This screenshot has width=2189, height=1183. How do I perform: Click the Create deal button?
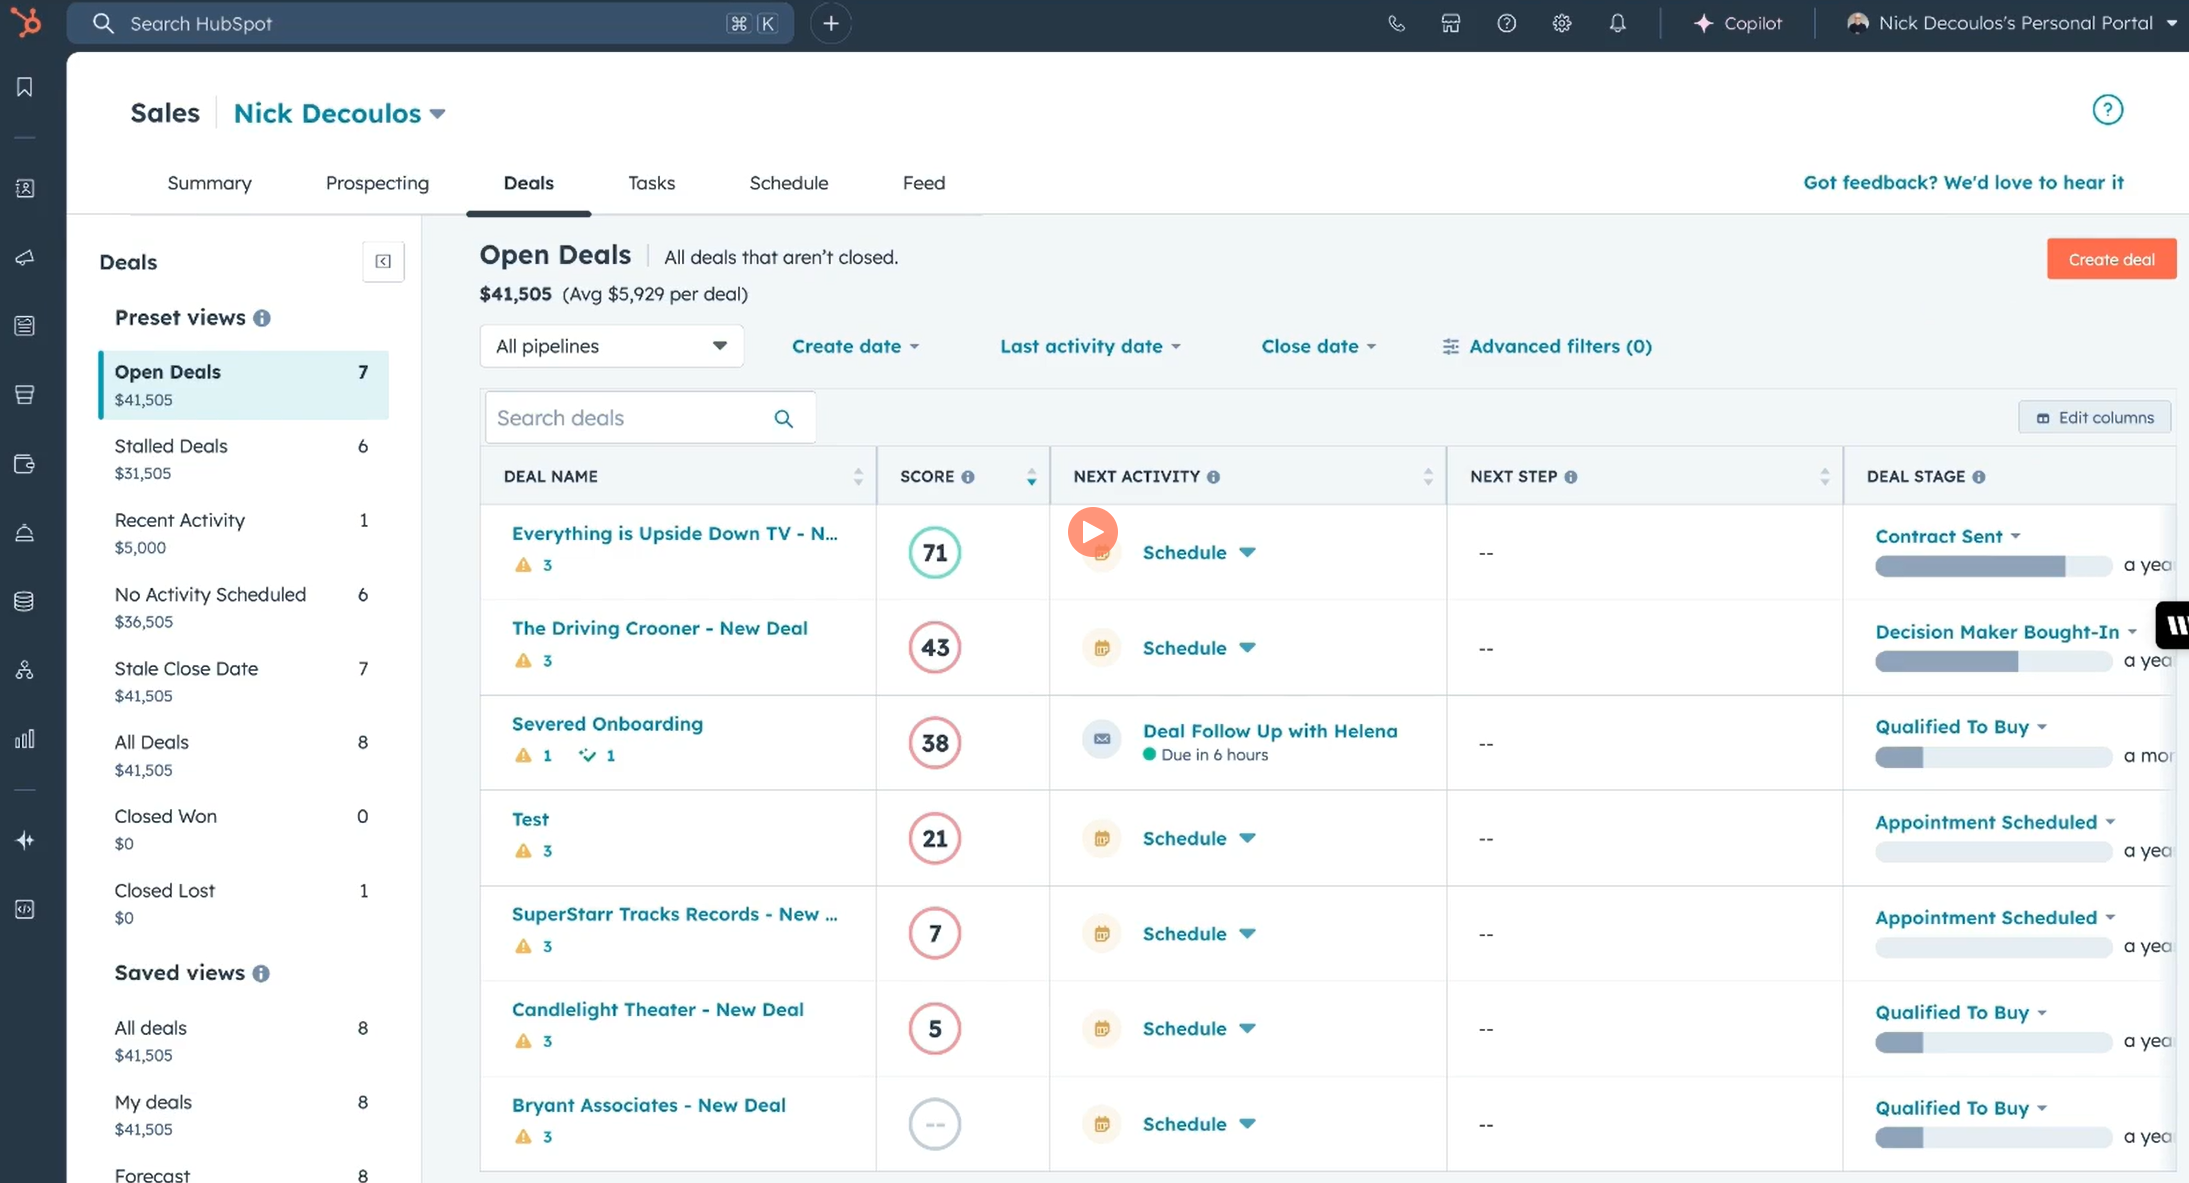click(2111, 259)
